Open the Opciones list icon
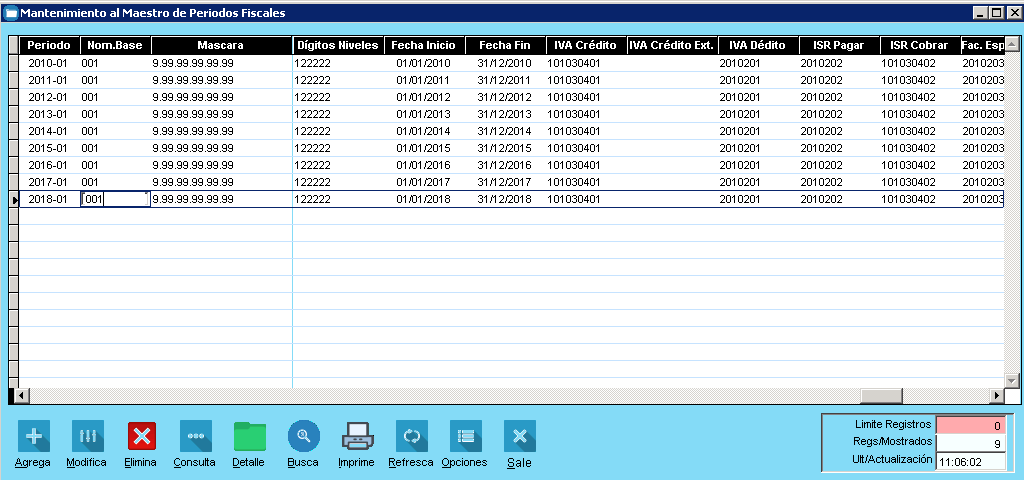The height and width of the screenshot is (480, 1024). [465, 436]
